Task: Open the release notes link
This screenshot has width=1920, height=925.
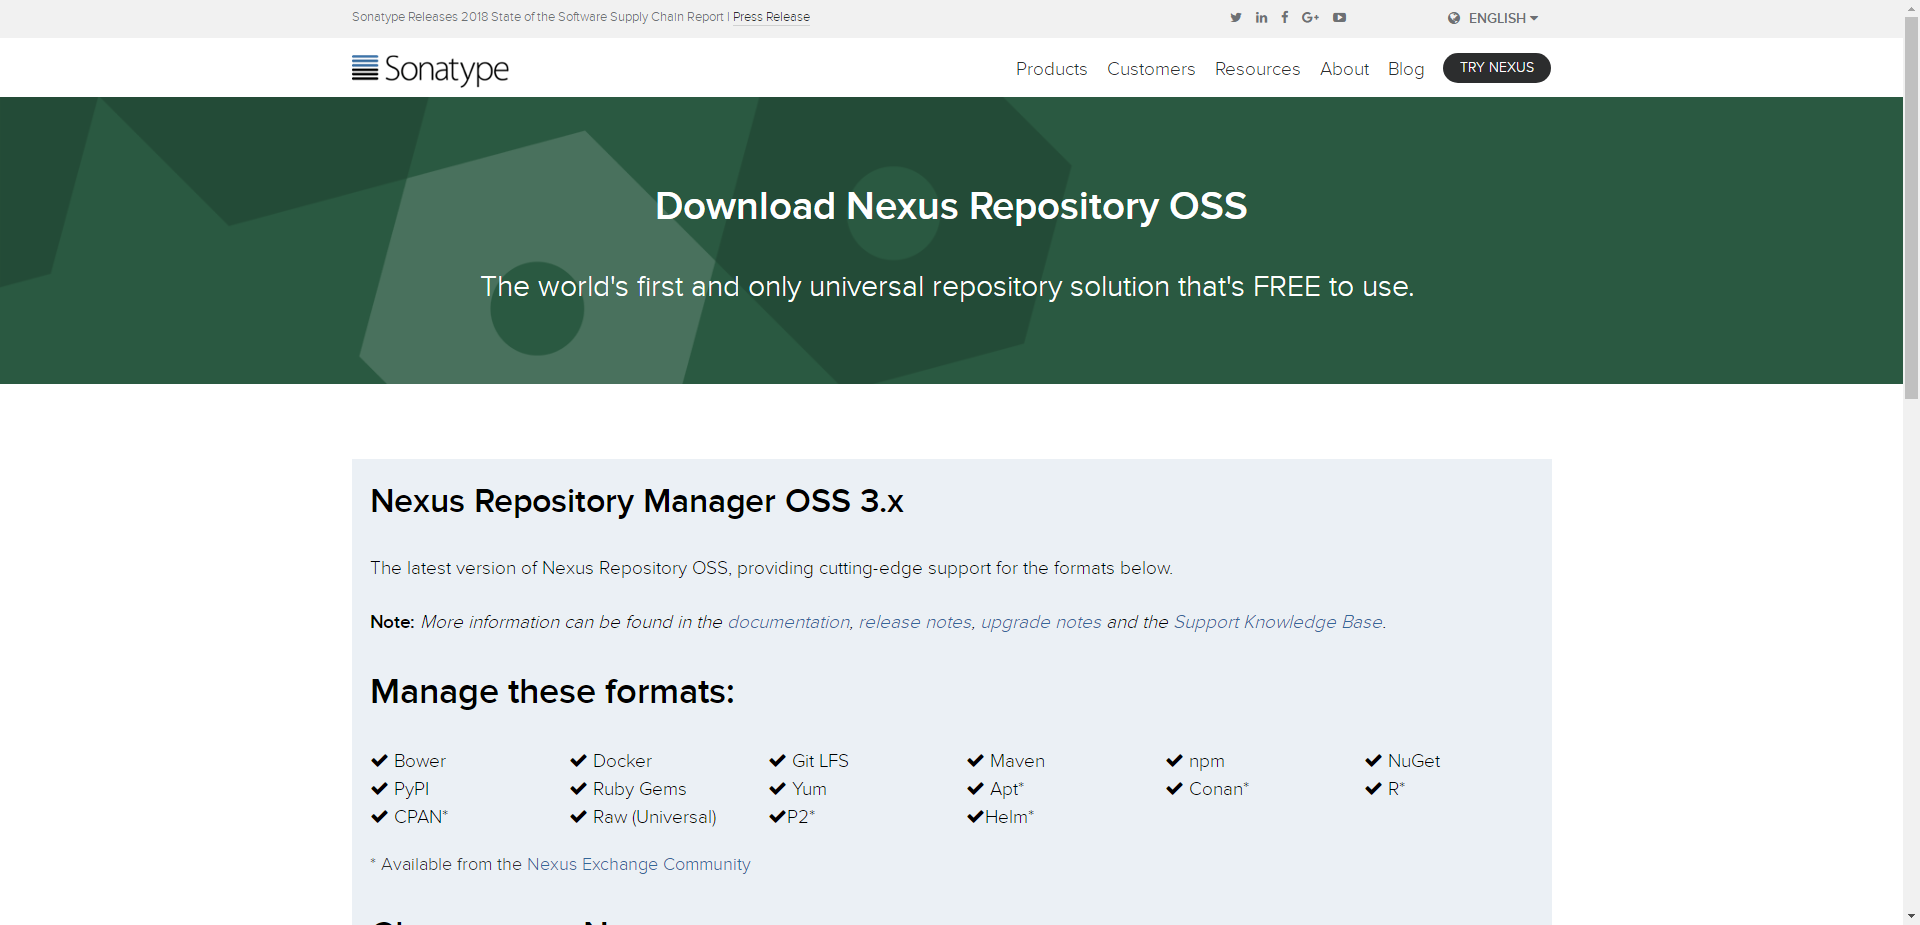Action: [915, 622]
